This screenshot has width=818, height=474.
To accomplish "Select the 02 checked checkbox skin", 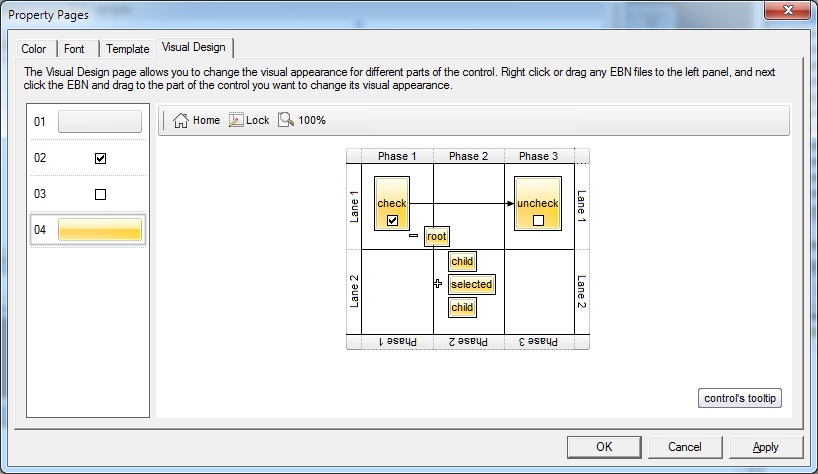I will tap(100, 158).
